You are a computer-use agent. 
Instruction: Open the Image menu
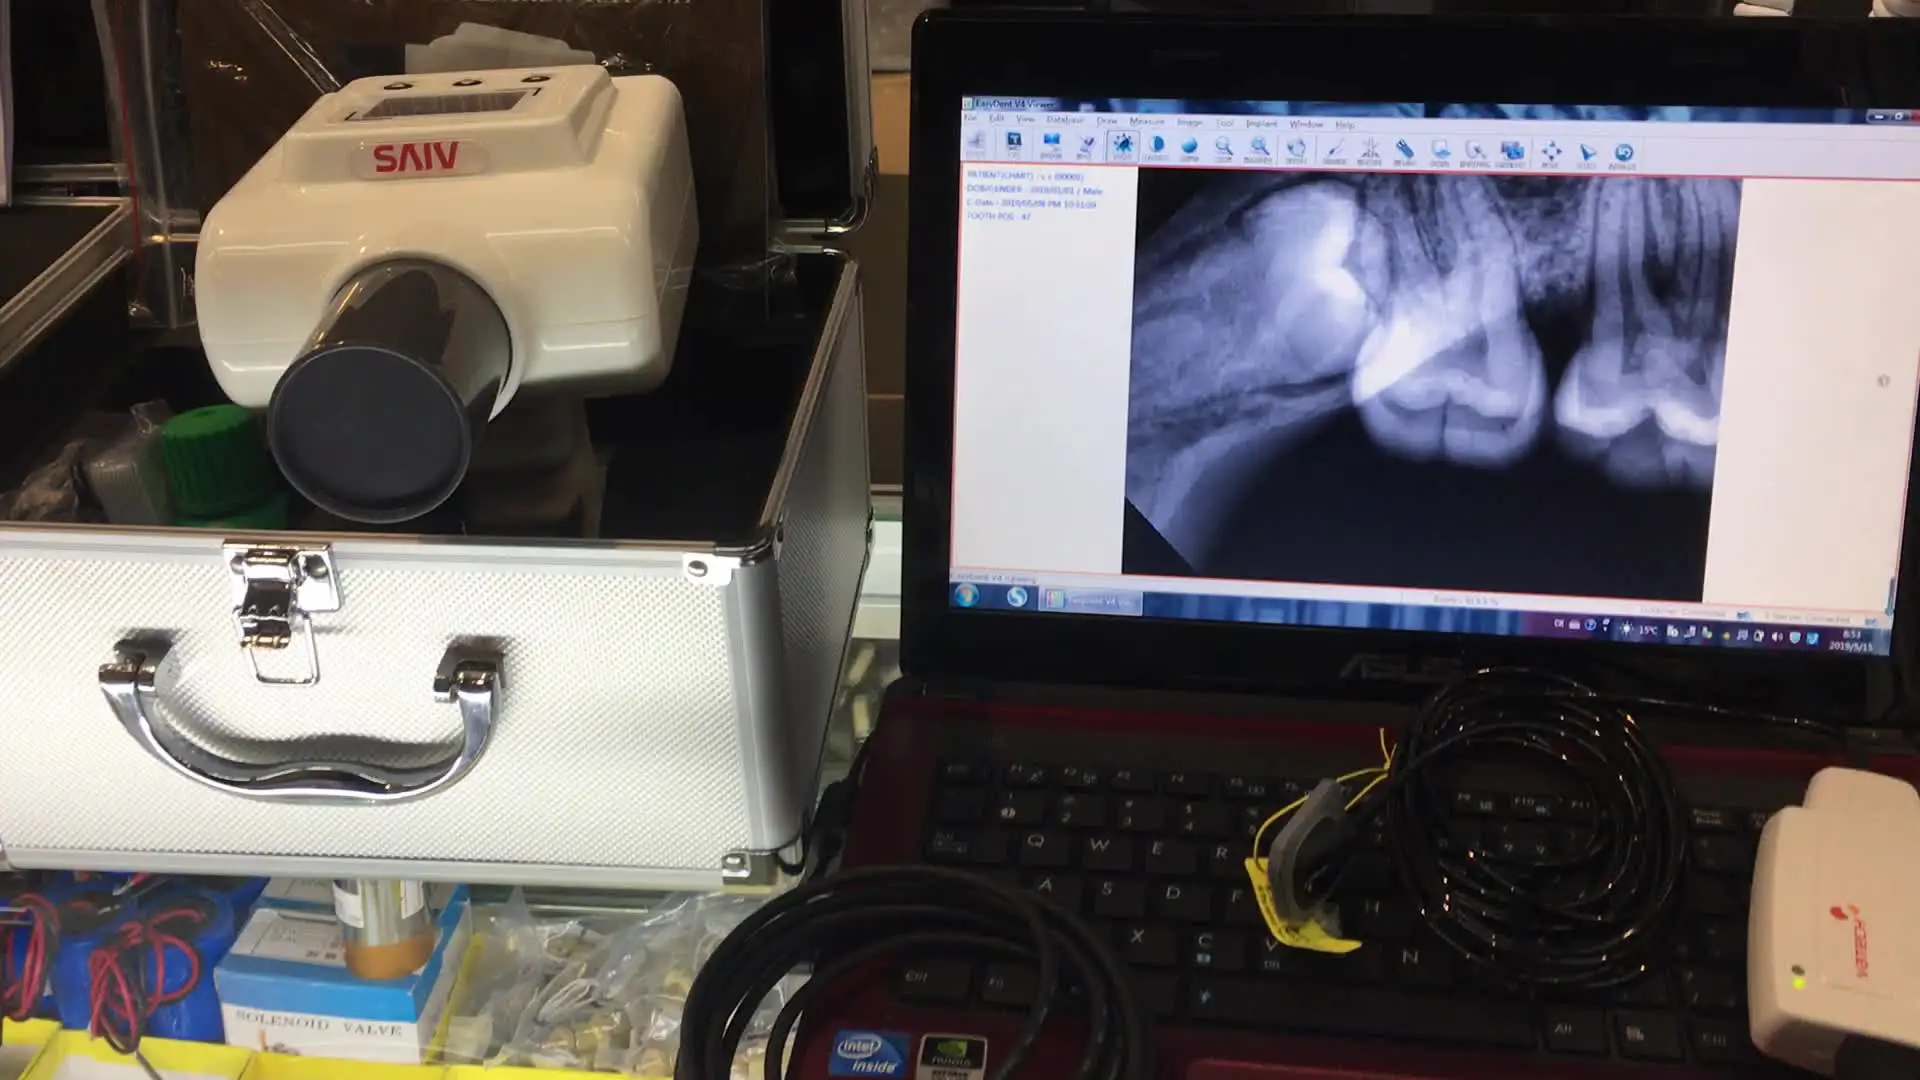[x=1189, y=122]
